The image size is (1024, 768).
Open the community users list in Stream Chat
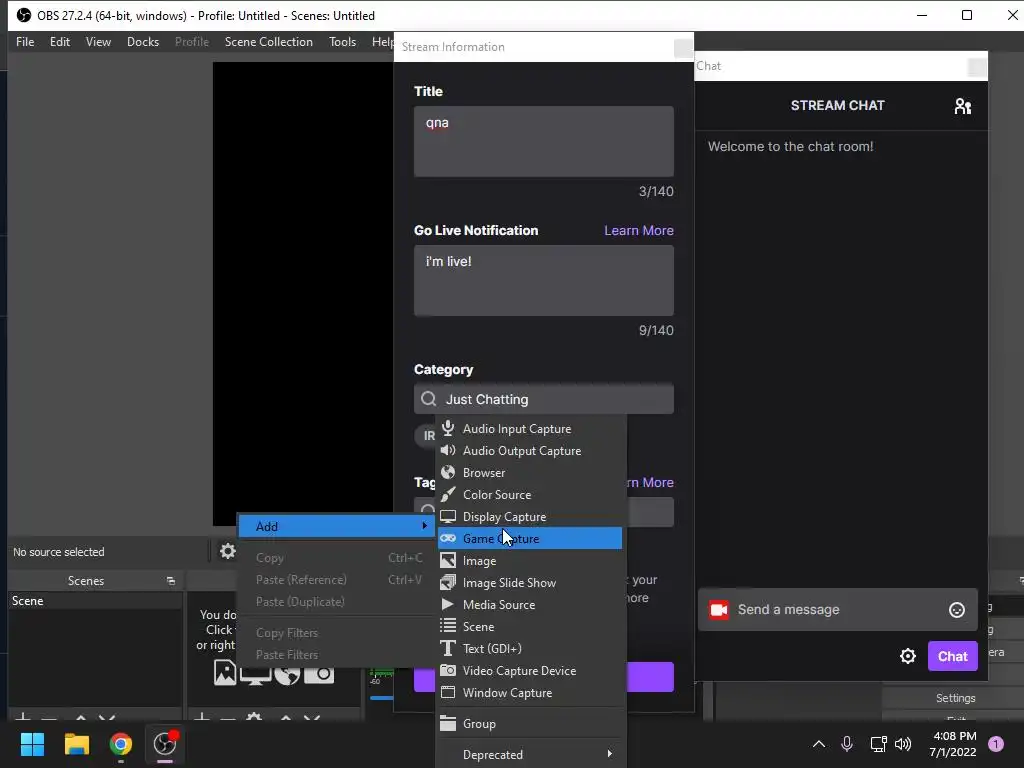(963, 106)
